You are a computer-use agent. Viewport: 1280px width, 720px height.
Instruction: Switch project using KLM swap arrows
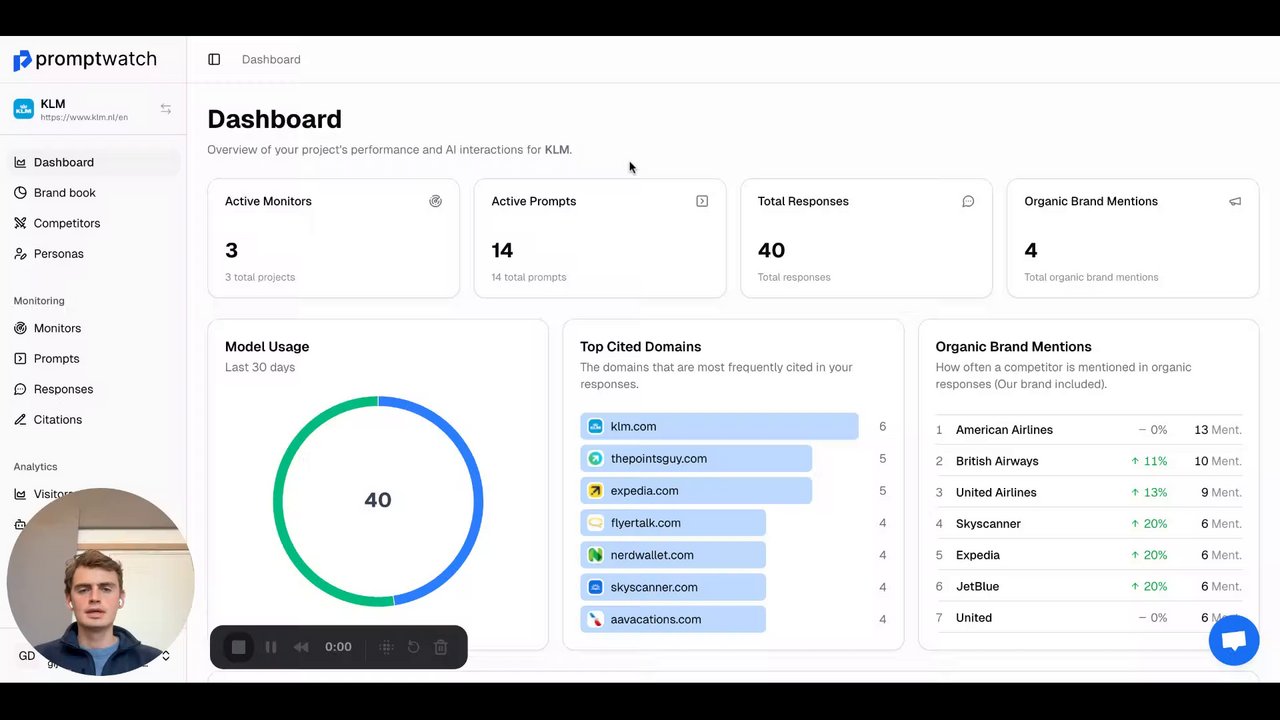(x=166, y=108)
